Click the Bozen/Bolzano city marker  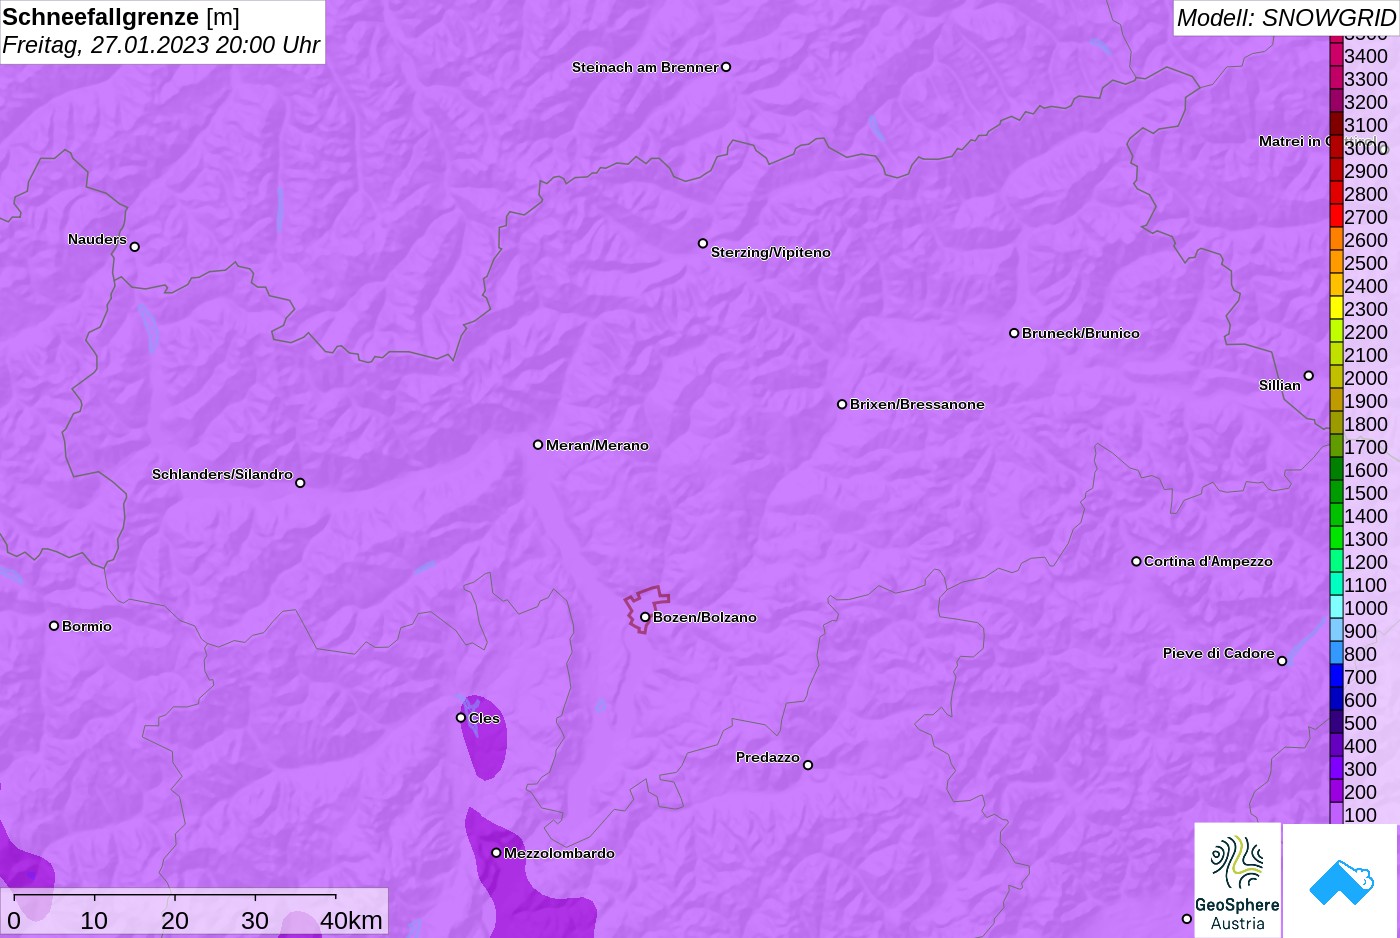(645, 617)
